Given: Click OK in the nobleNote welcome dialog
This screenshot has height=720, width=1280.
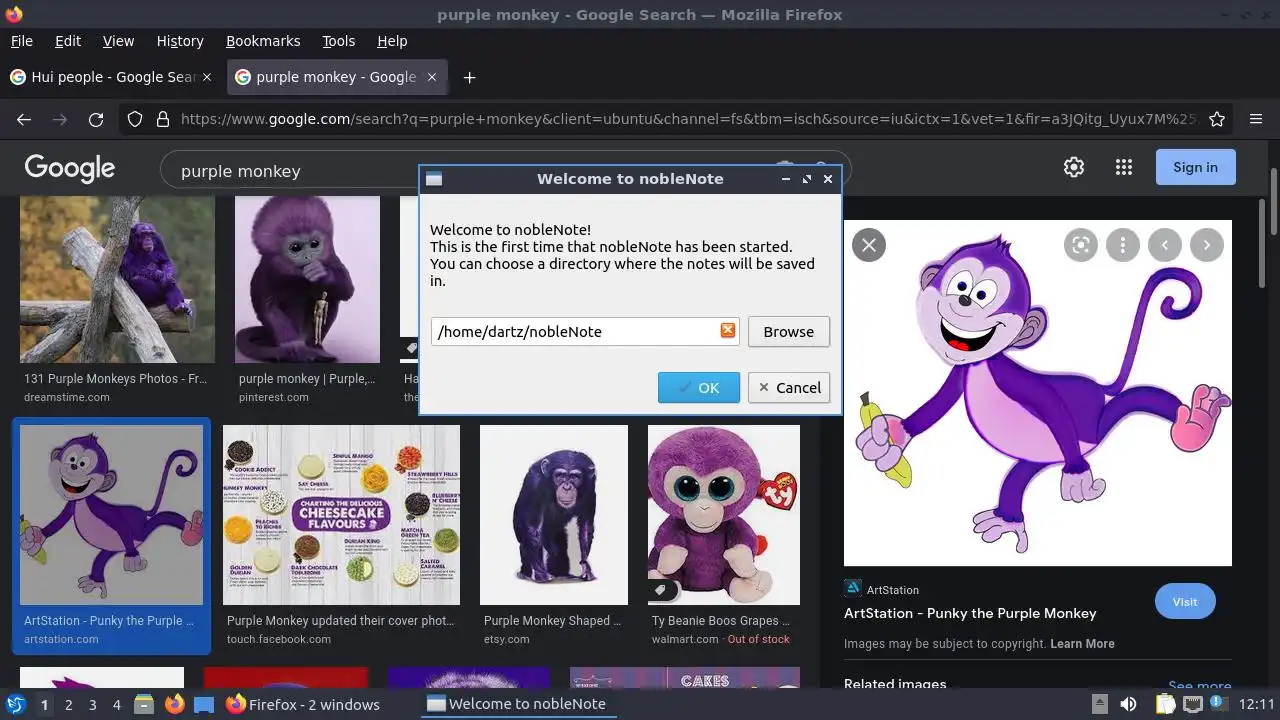Looking at the screenshot, I should tap(698, 388).
